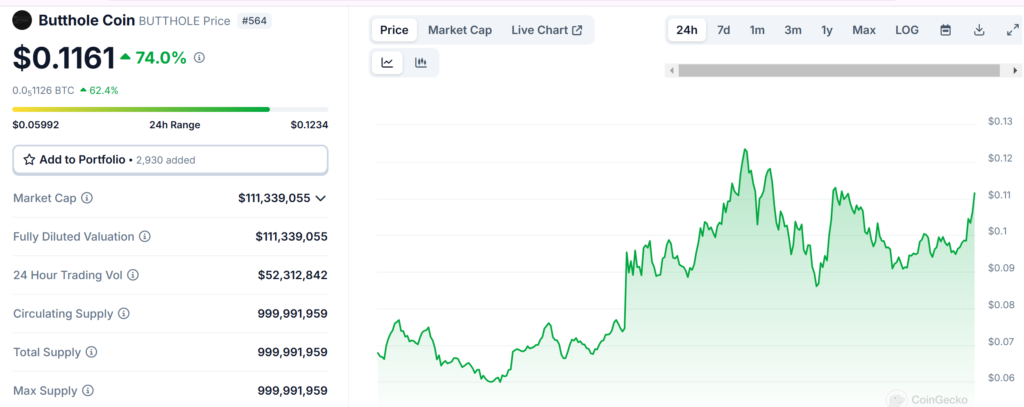Expand chart to fullscreen
The width and height of the screenshot is (1024, 407).
tap(1012, 30)
